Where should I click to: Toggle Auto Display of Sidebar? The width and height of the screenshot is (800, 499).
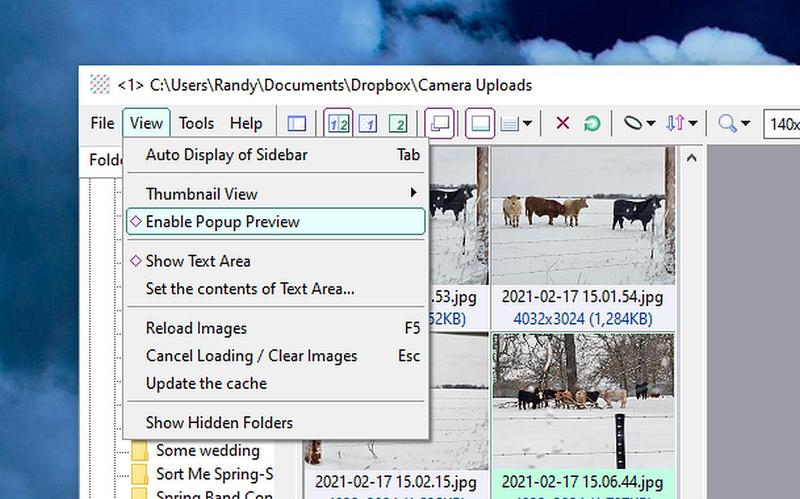tap(276, 155)
